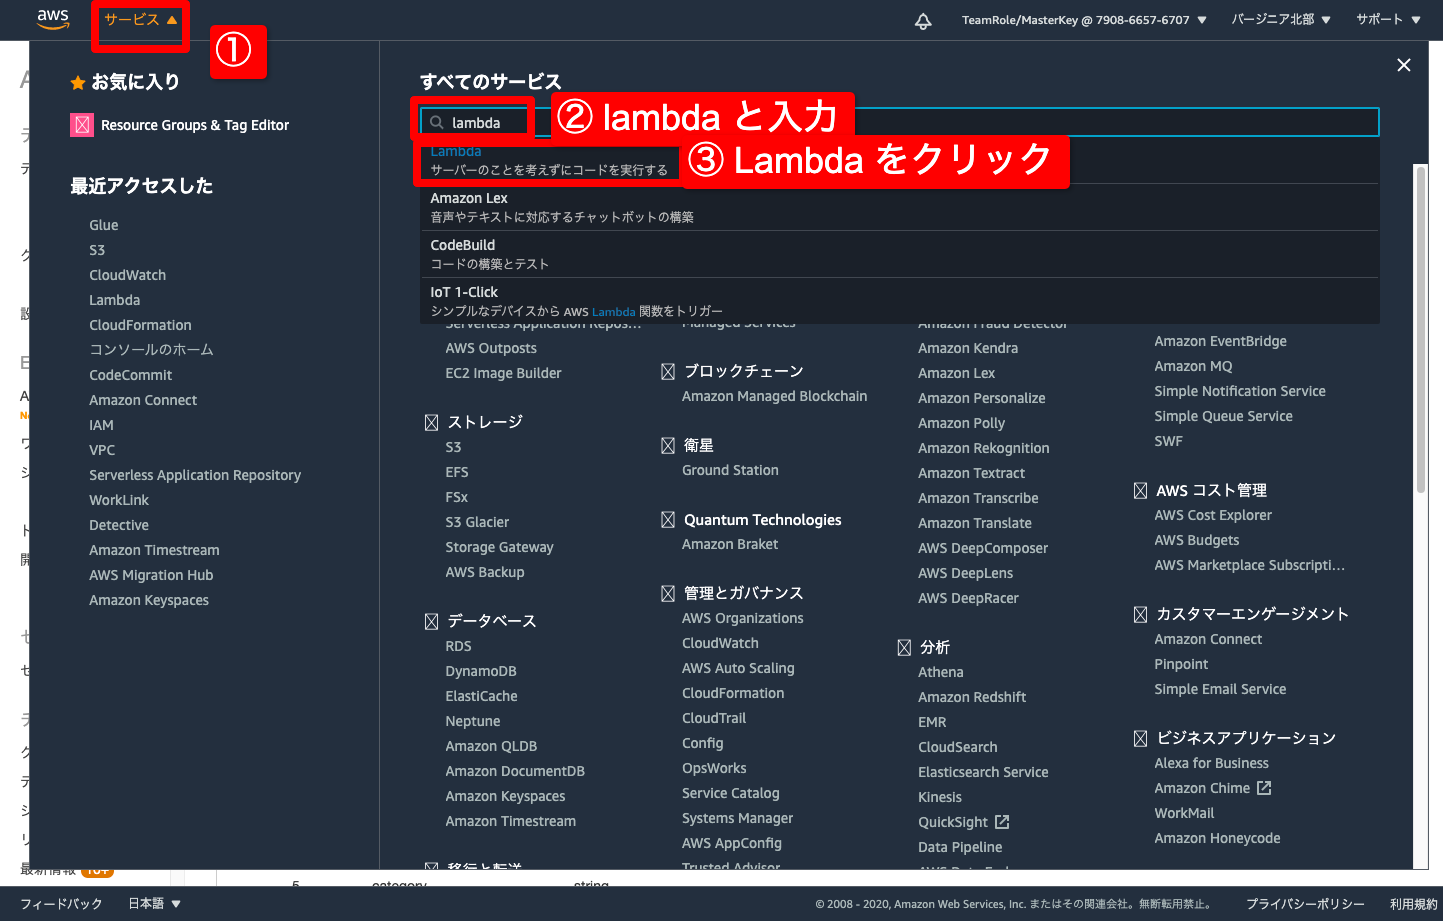Open the Privacy Policy link
1443x921 pixels.
coord(1305,904)
